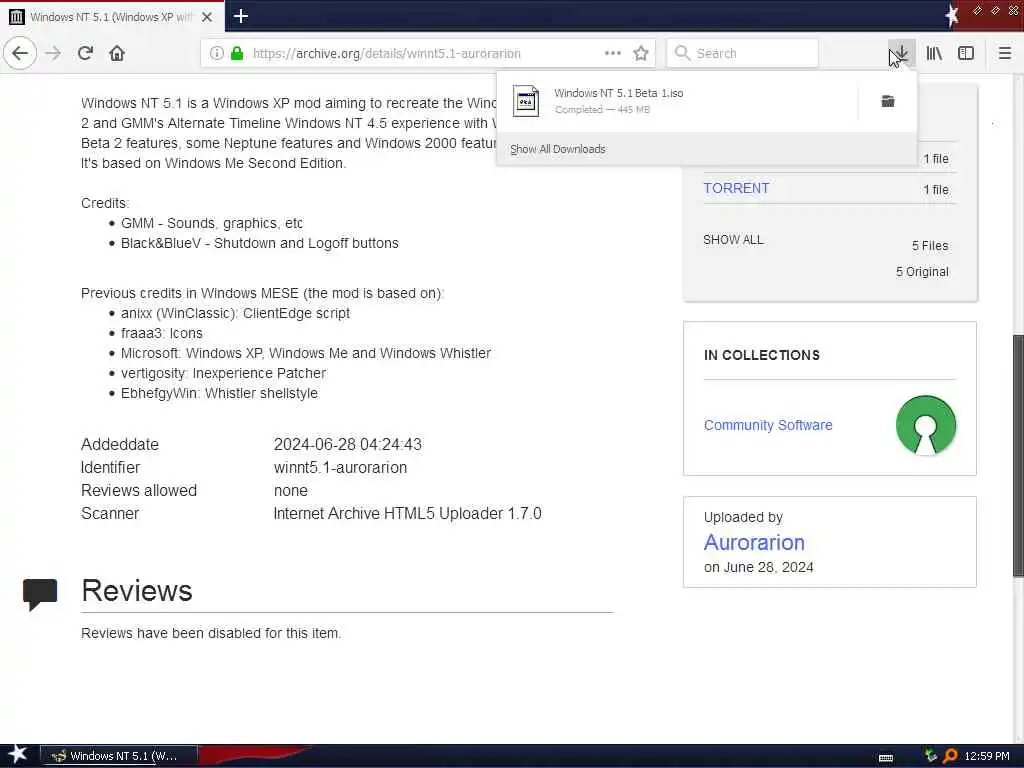Open the page actions three-dot menu
1024x768 pixels.
[x=613, y=53]
